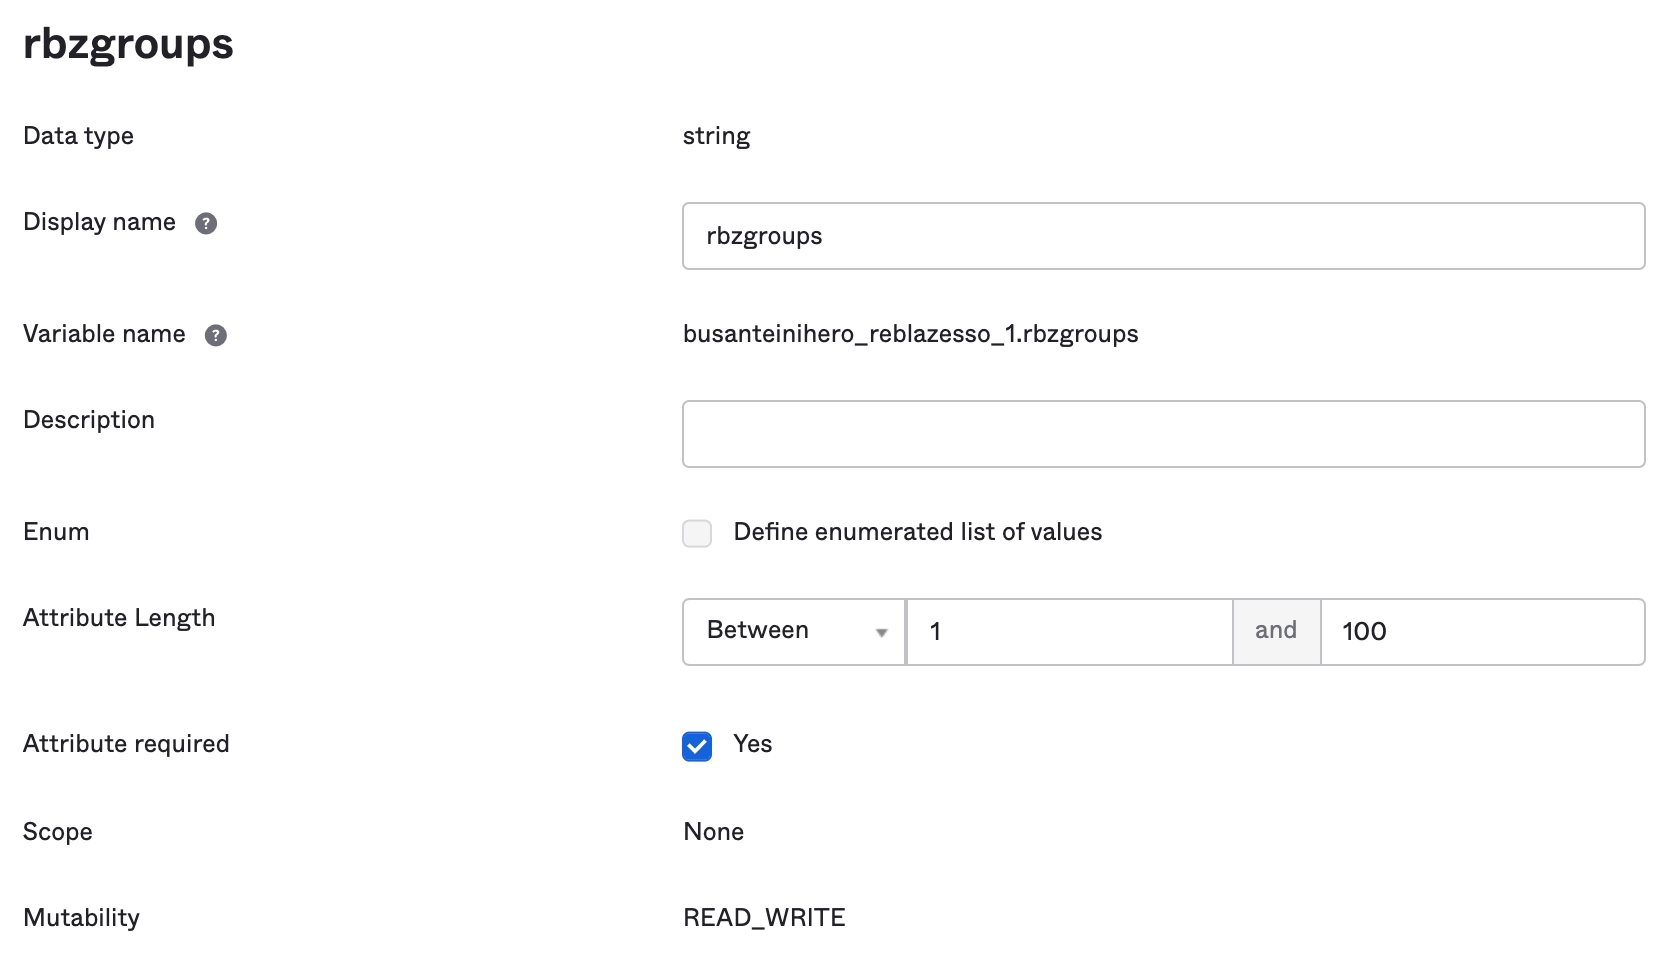Click the Display name help icon
1666x980 pixels.
[x=206, y=223]
